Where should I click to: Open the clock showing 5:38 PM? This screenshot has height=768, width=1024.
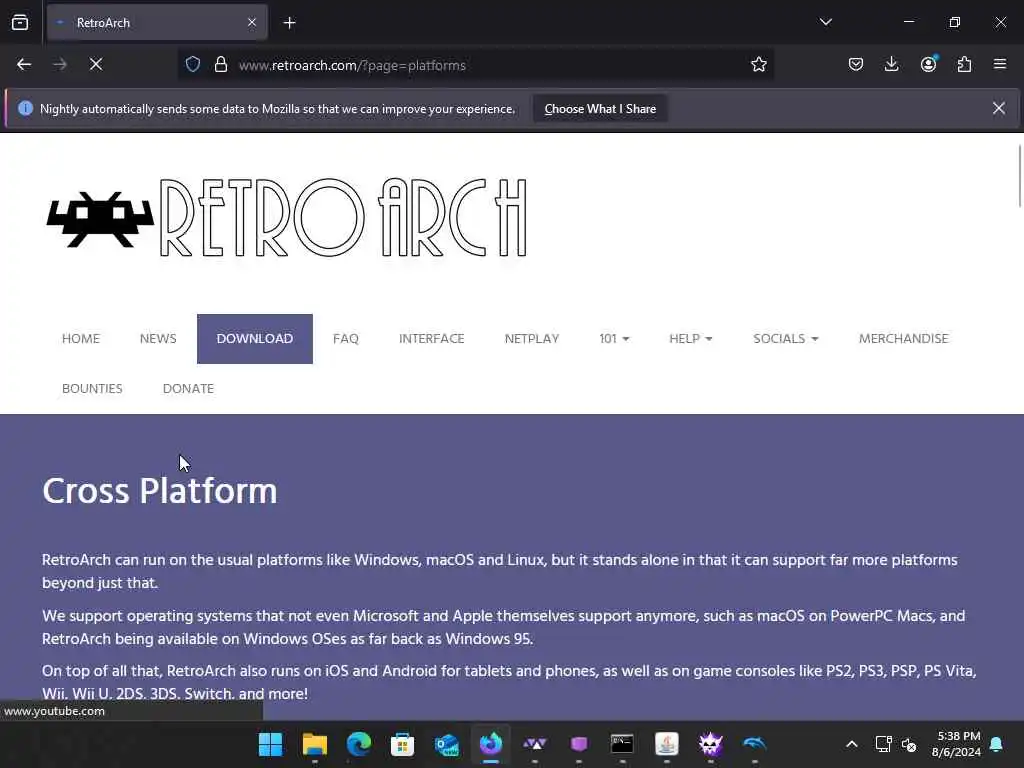[x=957, y=744]
